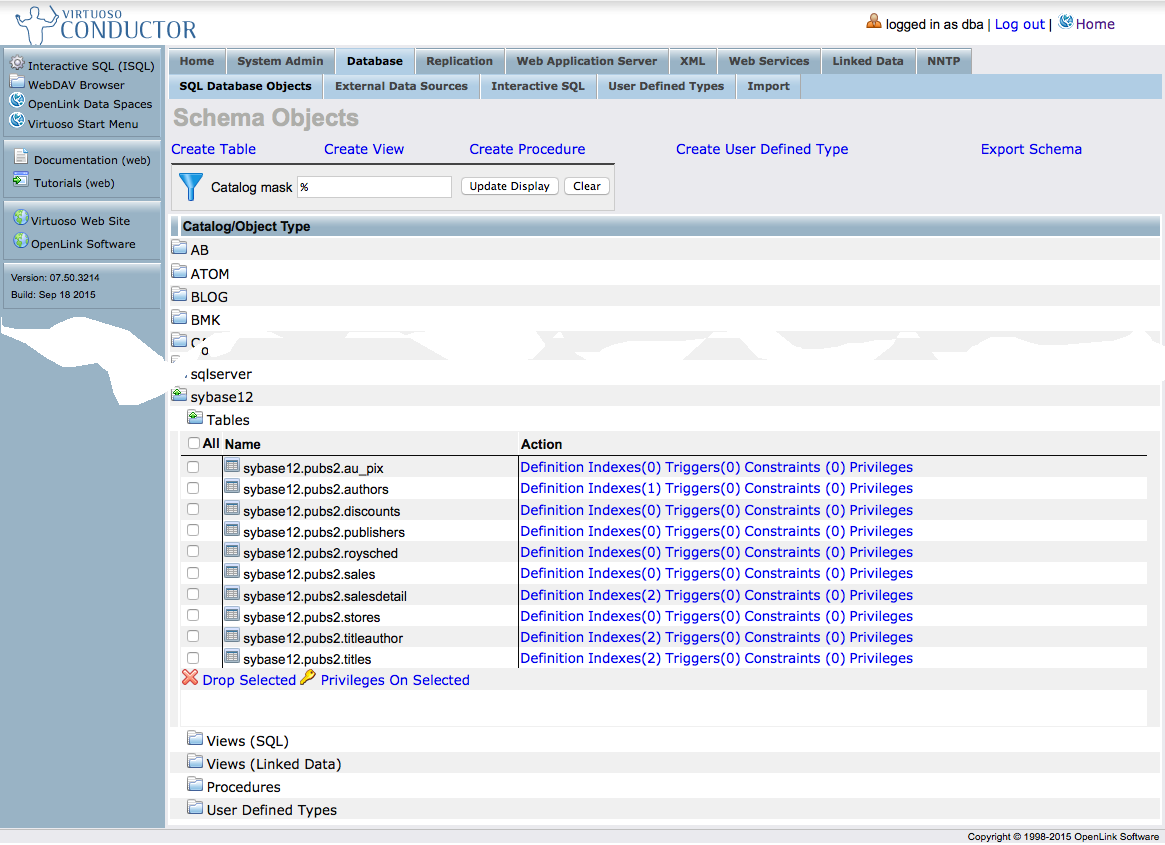Collapse the sybase12 catalog folder
Screen dimensions: 1165x845
pos(179,394)
